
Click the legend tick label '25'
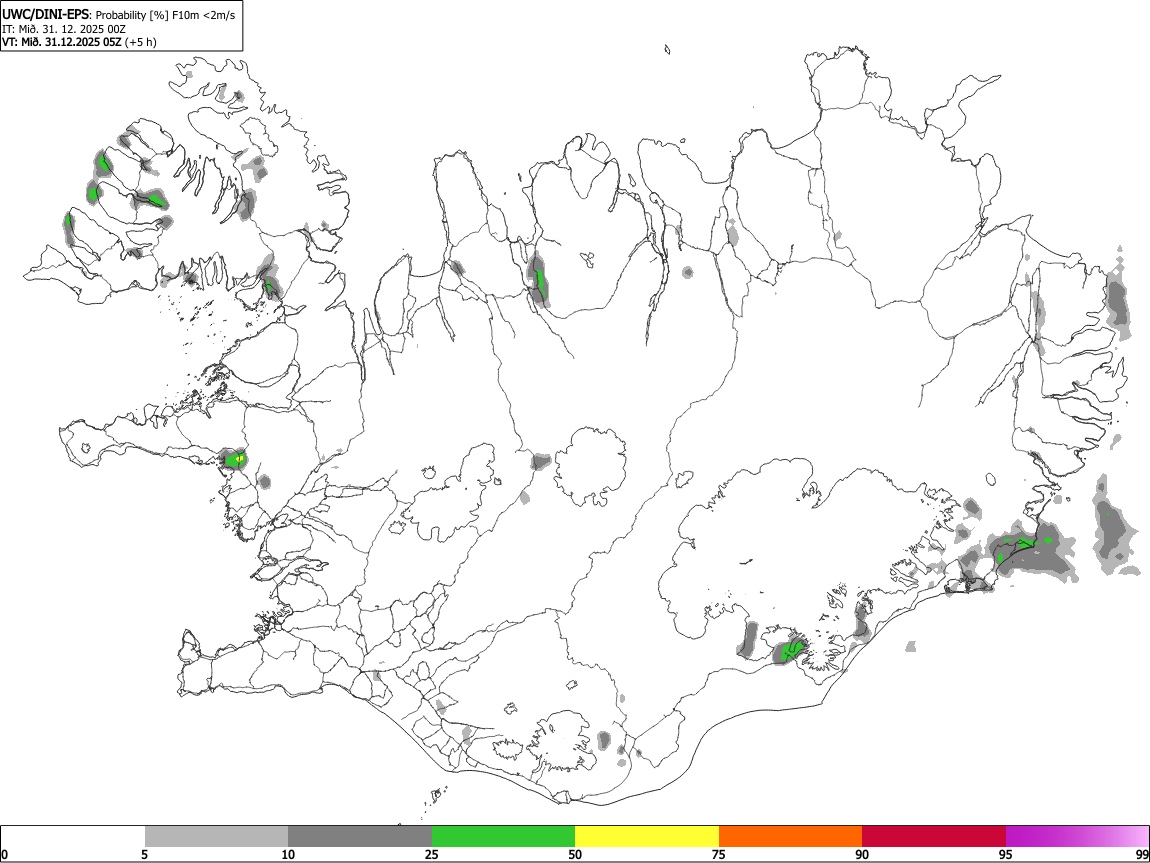point(432,855)
